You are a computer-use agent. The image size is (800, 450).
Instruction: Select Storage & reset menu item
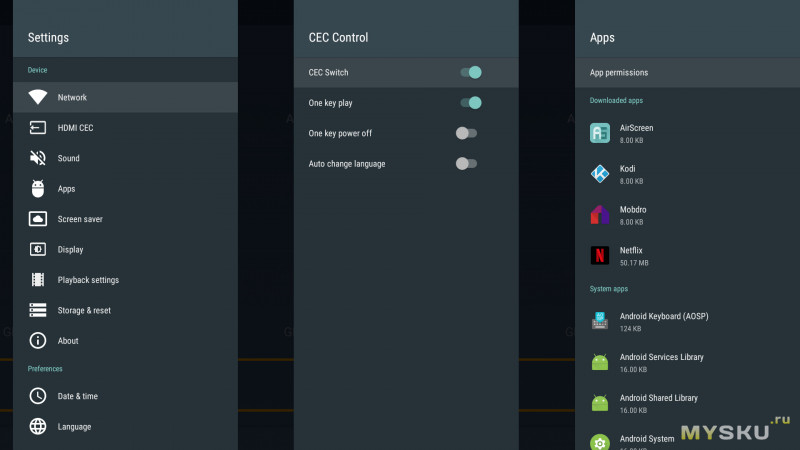84,310
